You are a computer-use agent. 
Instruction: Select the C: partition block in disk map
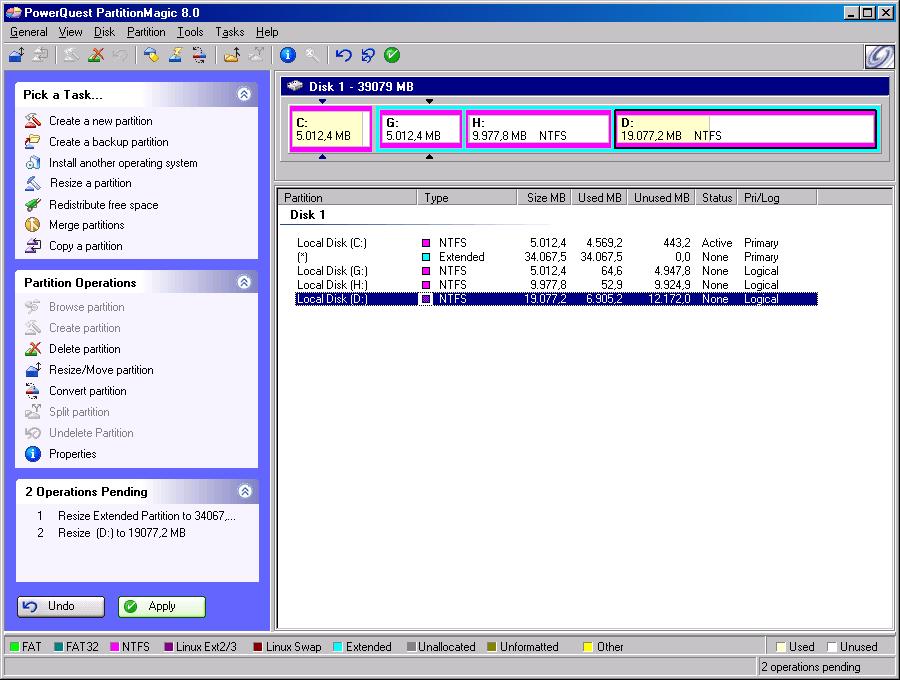pyautogui.click(x=331, y=129)
